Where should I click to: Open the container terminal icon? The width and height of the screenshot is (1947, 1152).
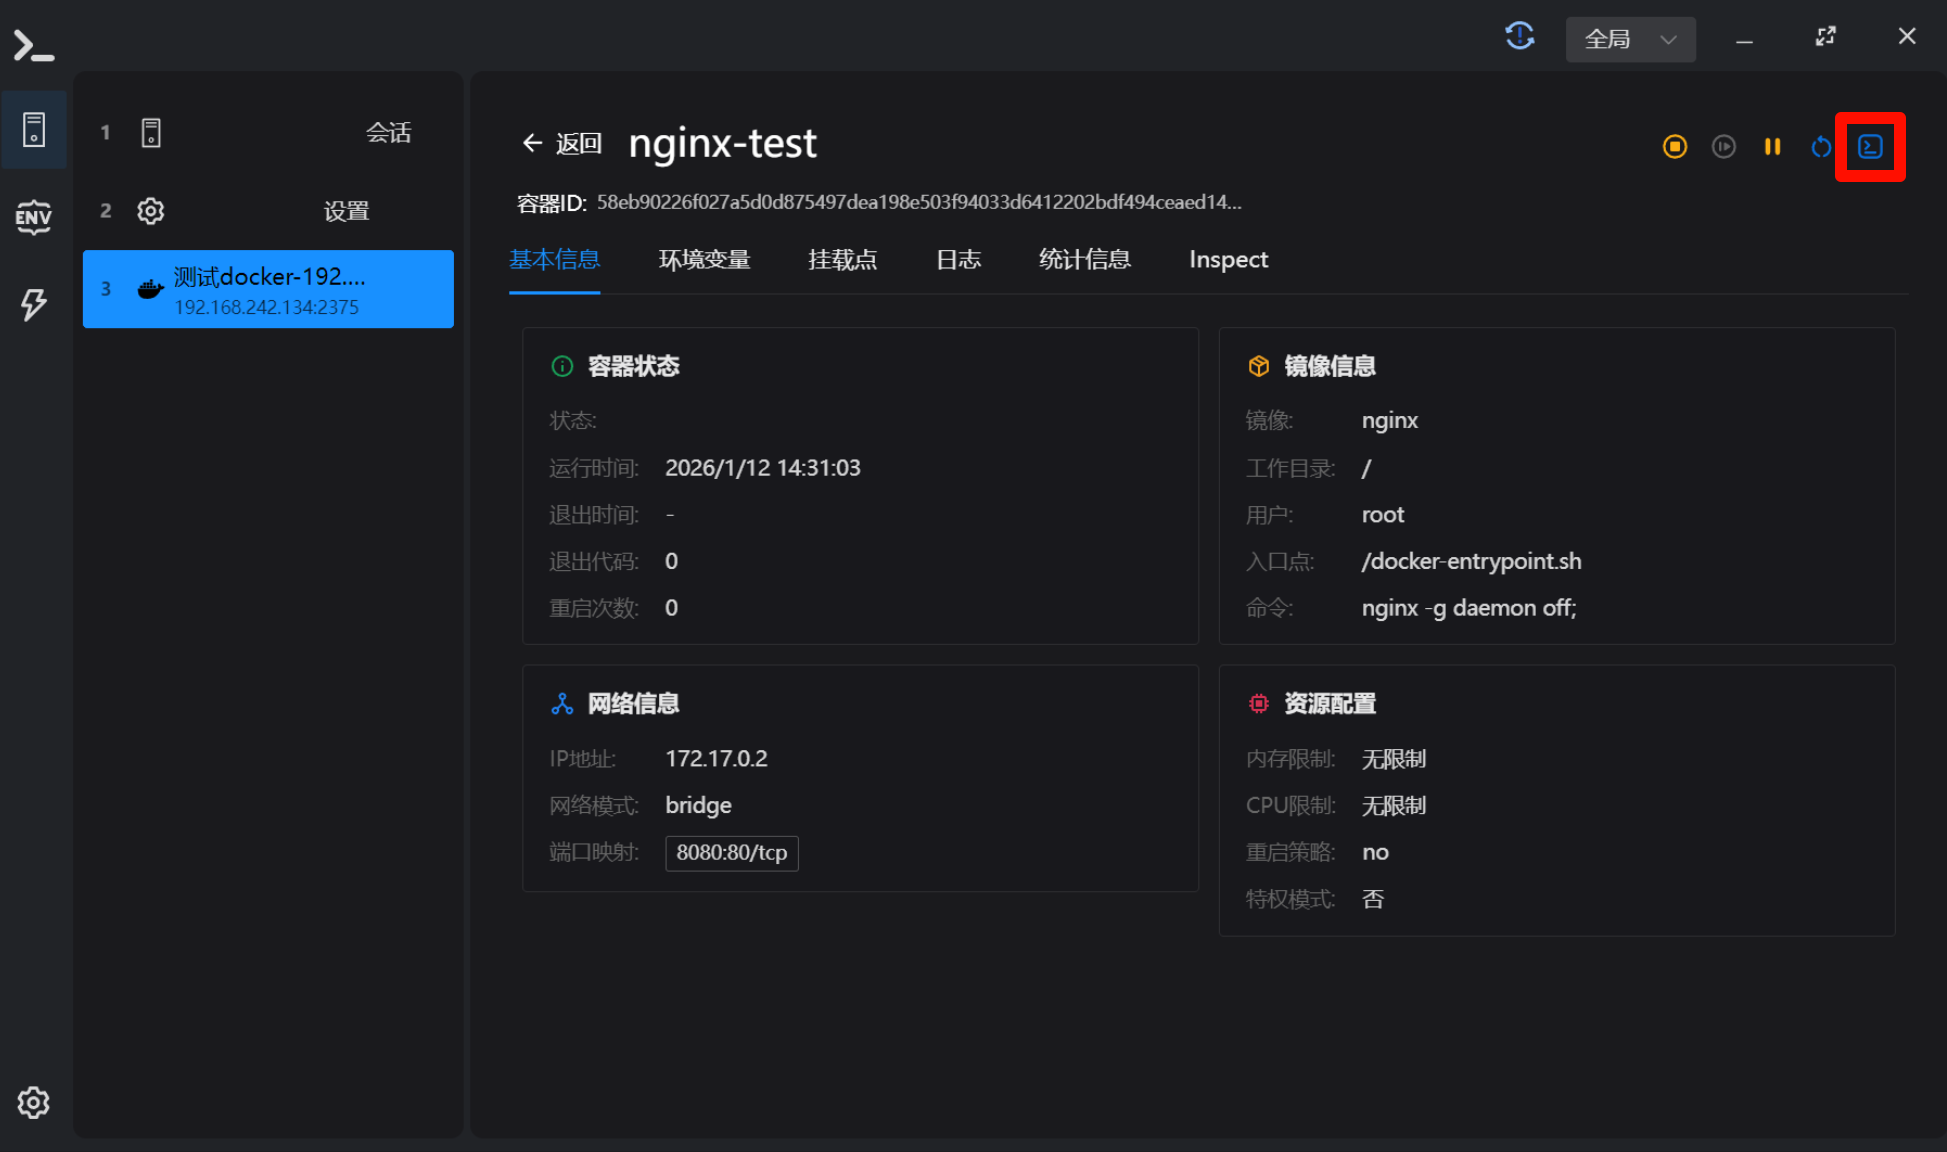click(1870, 147)
